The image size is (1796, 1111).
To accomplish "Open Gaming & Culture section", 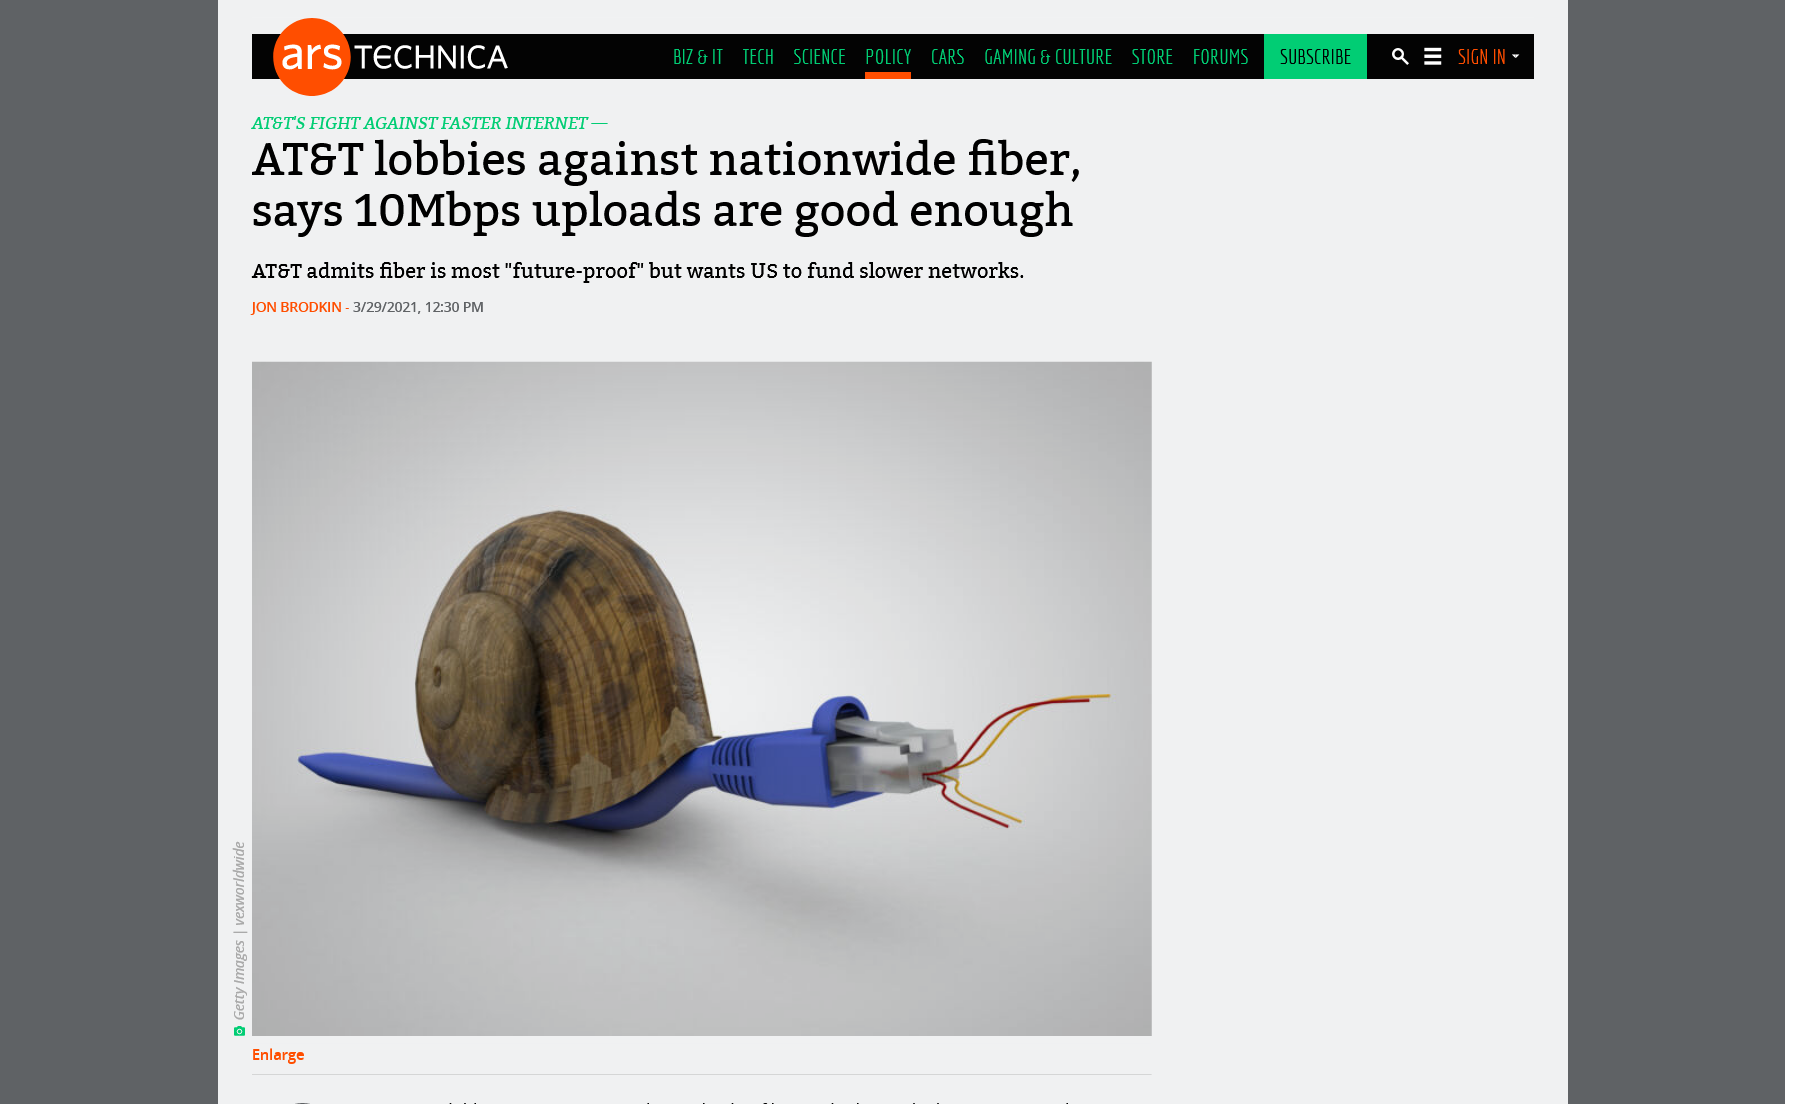I will (1048, 57).
